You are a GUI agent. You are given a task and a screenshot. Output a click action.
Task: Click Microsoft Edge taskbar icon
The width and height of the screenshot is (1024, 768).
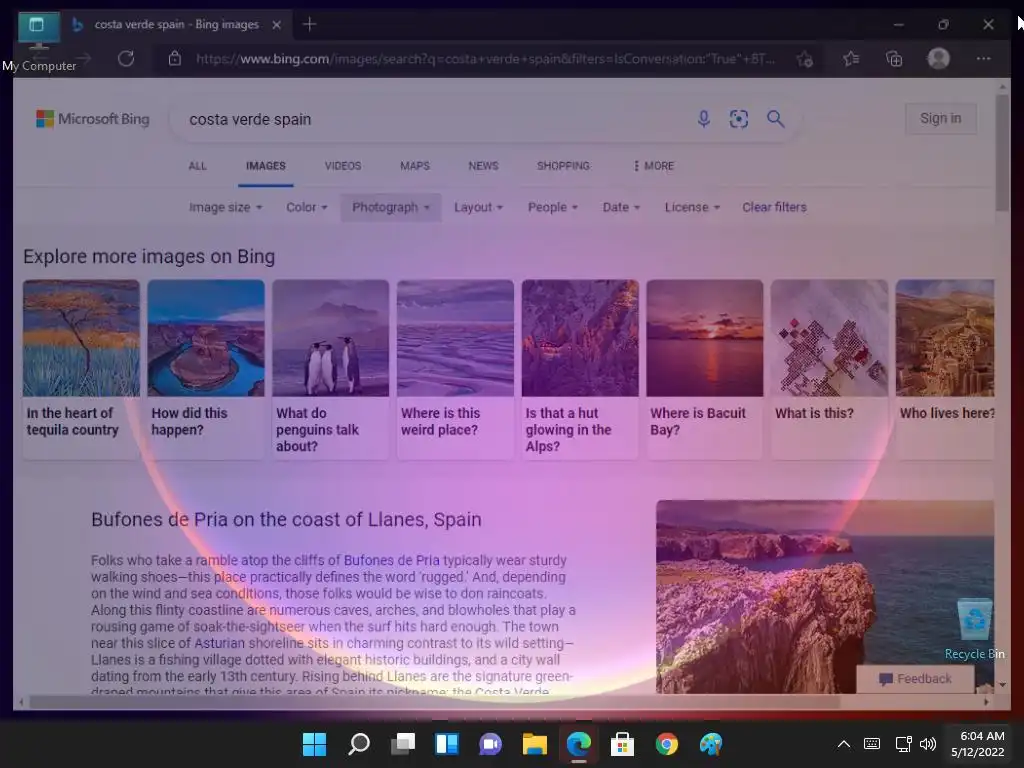click(579, 744)
